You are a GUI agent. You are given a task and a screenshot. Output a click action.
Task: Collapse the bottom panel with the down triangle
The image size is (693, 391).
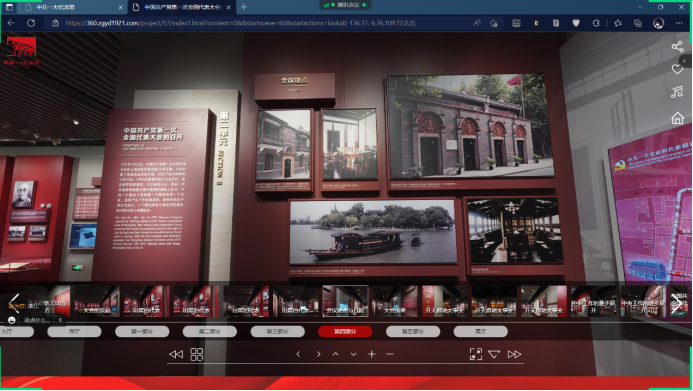(x=494, y=354)
